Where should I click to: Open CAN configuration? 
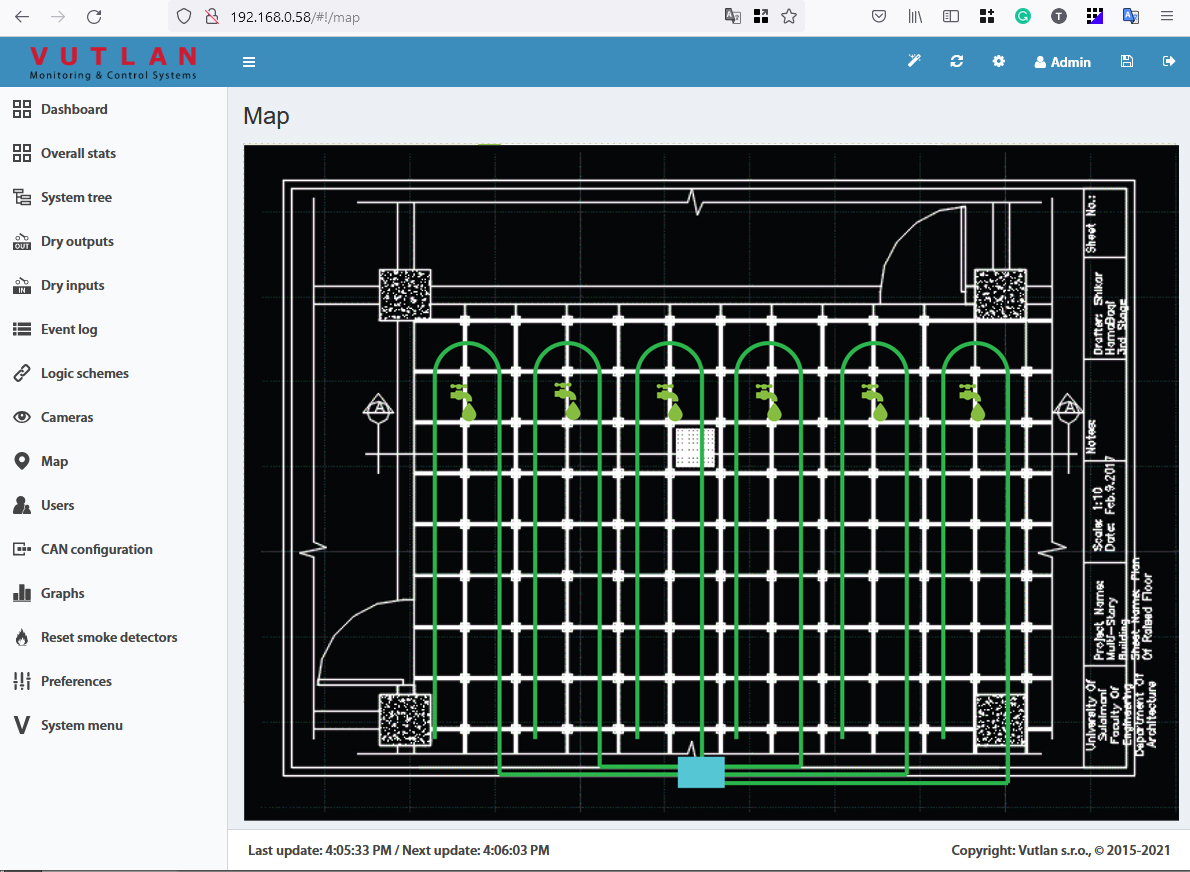[x=96, y=549]
